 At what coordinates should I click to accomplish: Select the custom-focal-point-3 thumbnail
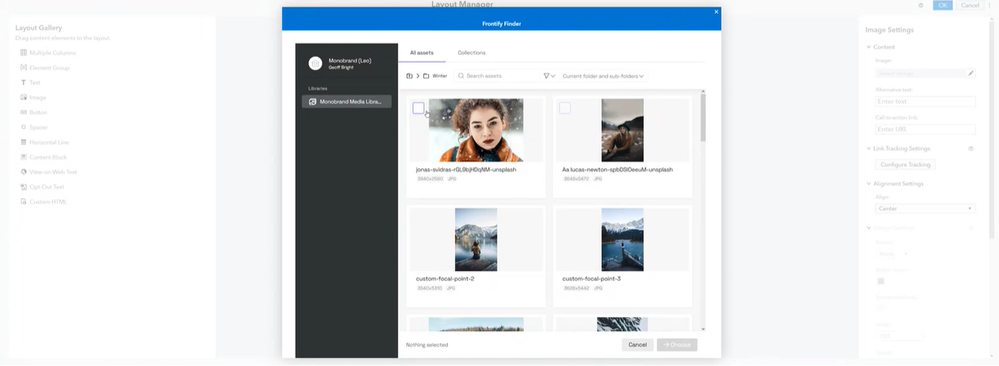[622, 240]
